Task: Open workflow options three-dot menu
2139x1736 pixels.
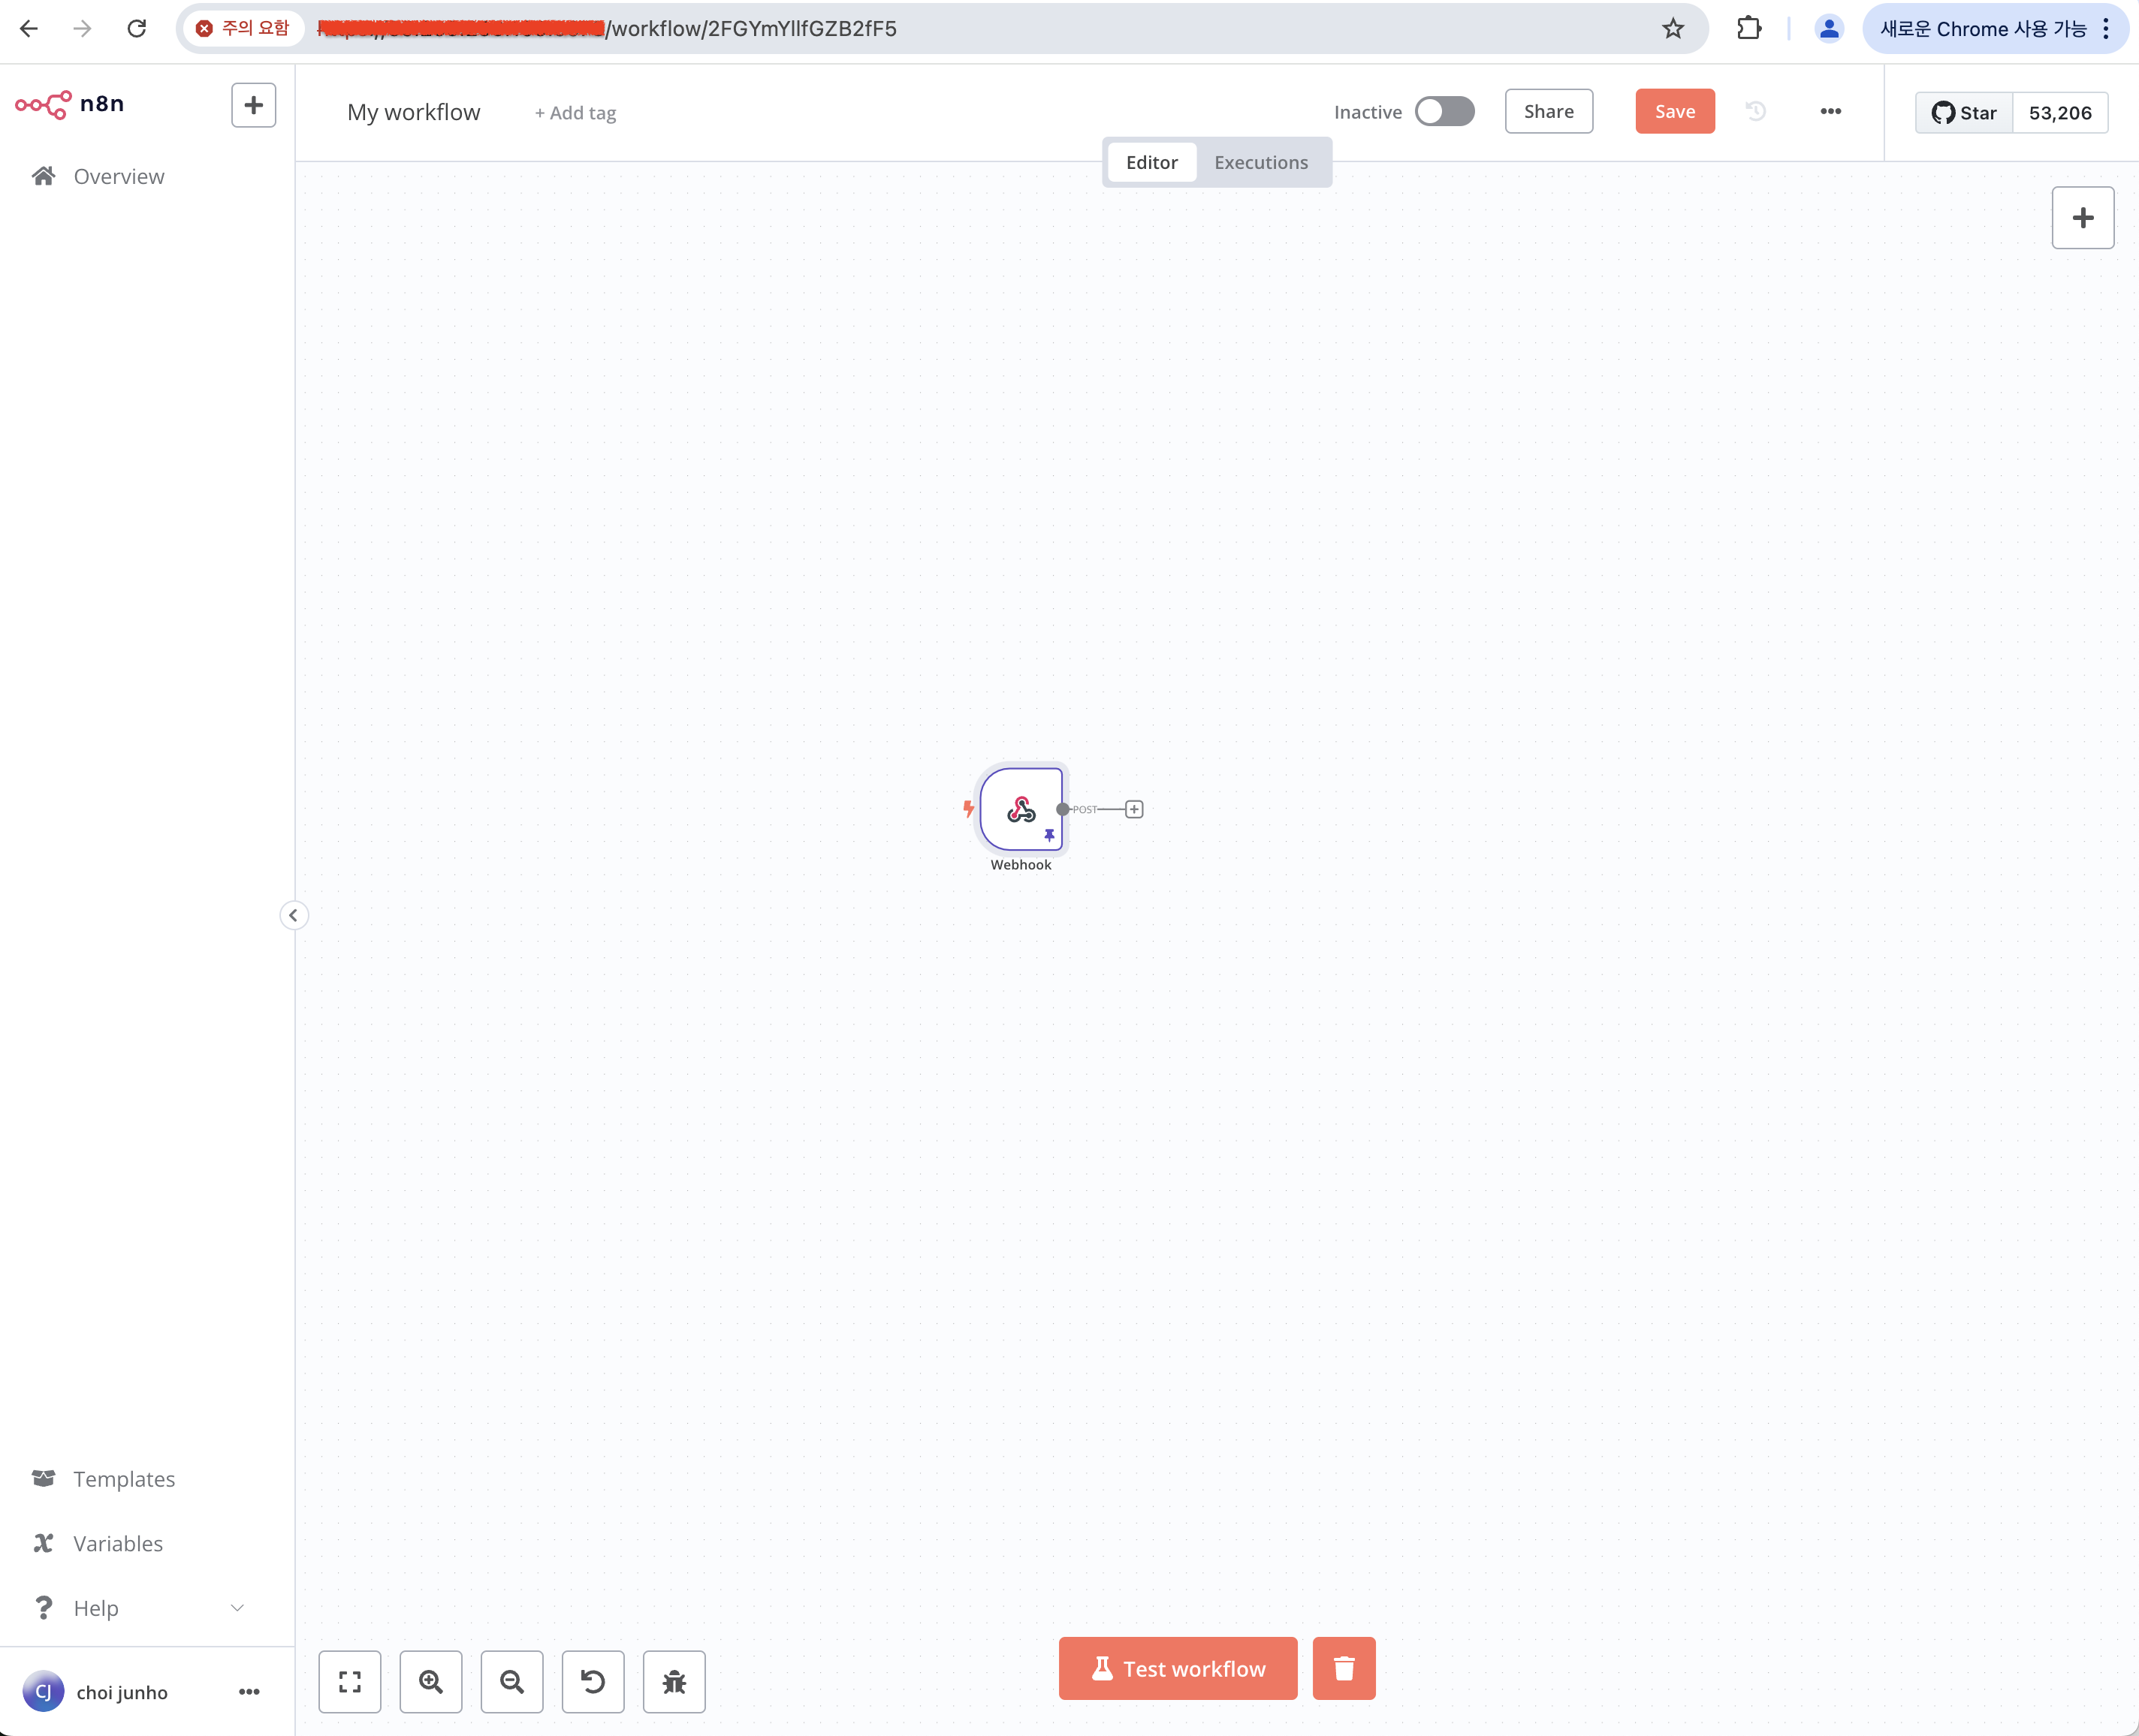Action: 1830,111
